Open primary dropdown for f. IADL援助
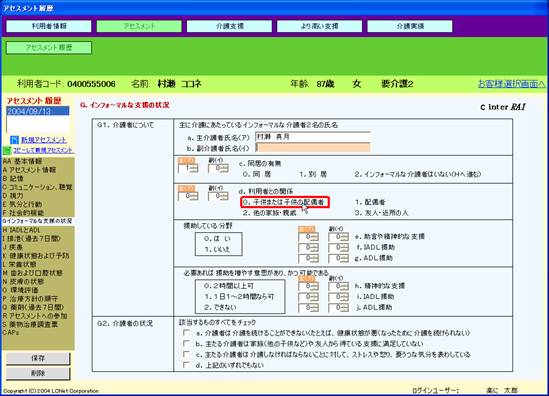 pyautogui.click(x=308, y=248)
